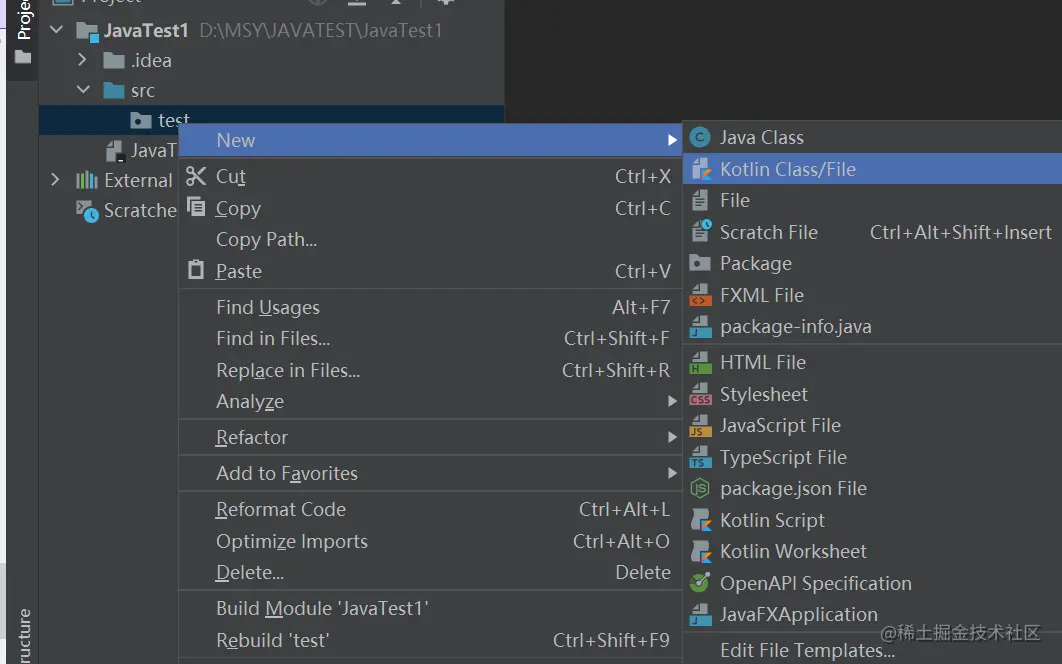1062x664 pixels.
Task: Click the Paste clipboard icon
Action: point(196,270)
